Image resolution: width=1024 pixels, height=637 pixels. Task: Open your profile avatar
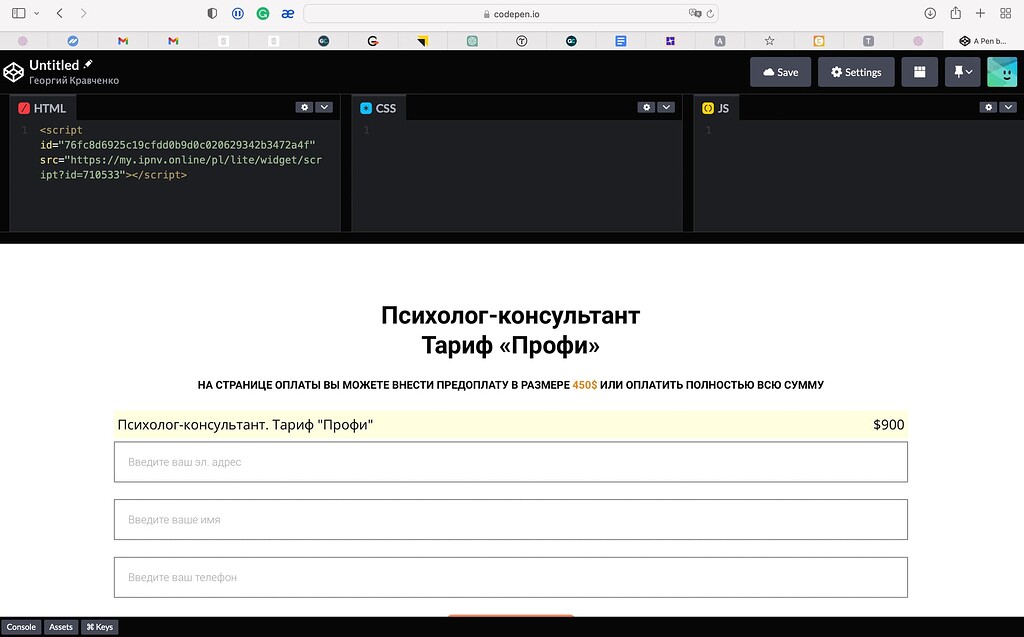click(x=1001, y=72)
